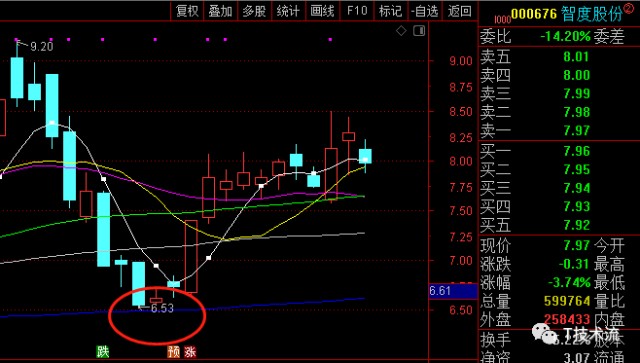
Task: Click the last cyan candlestick near 8.00
Action: [x=365, y=156]
